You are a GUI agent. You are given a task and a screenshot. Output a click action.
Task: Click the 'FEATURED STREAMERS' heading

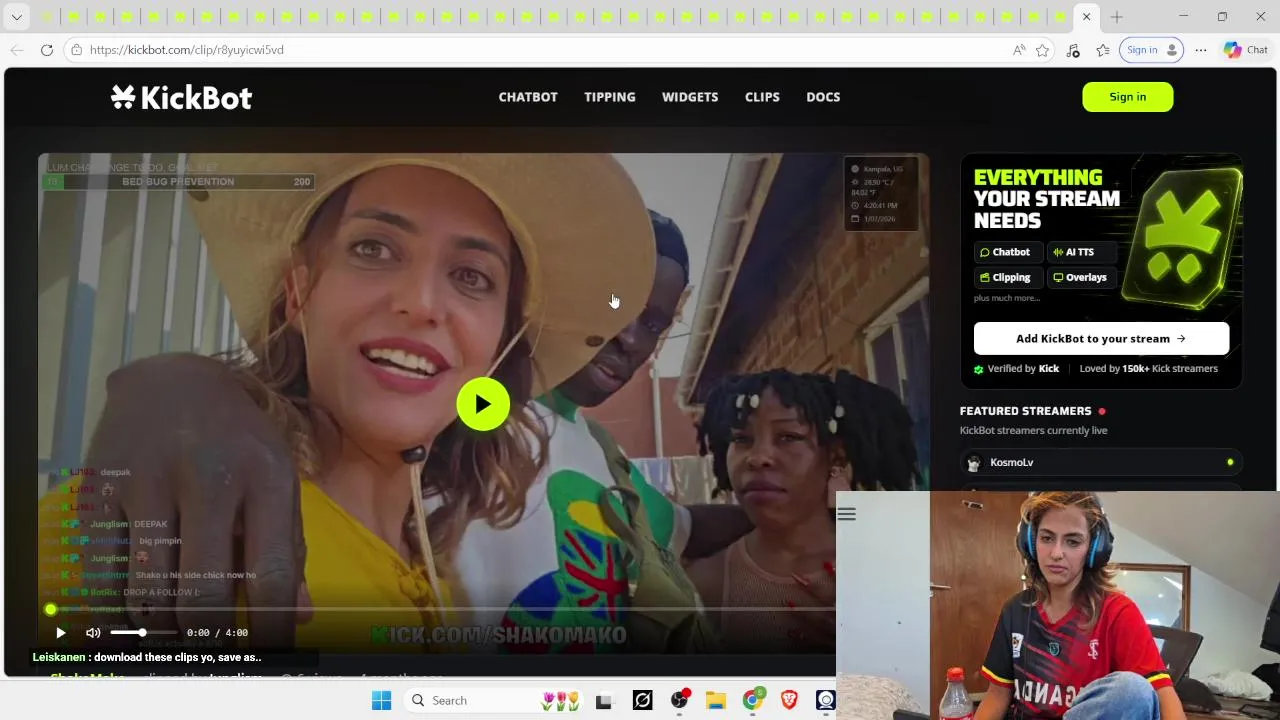point(1025,411)
